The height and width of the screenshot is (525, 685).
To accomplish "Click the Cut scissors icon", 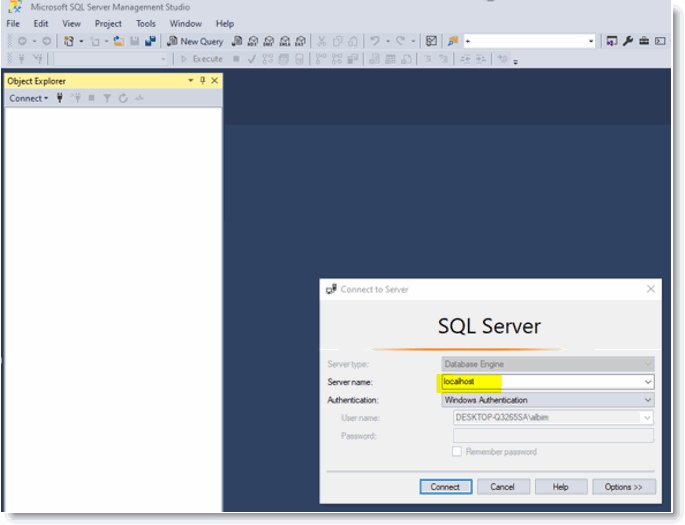I will tap(322, 41).
